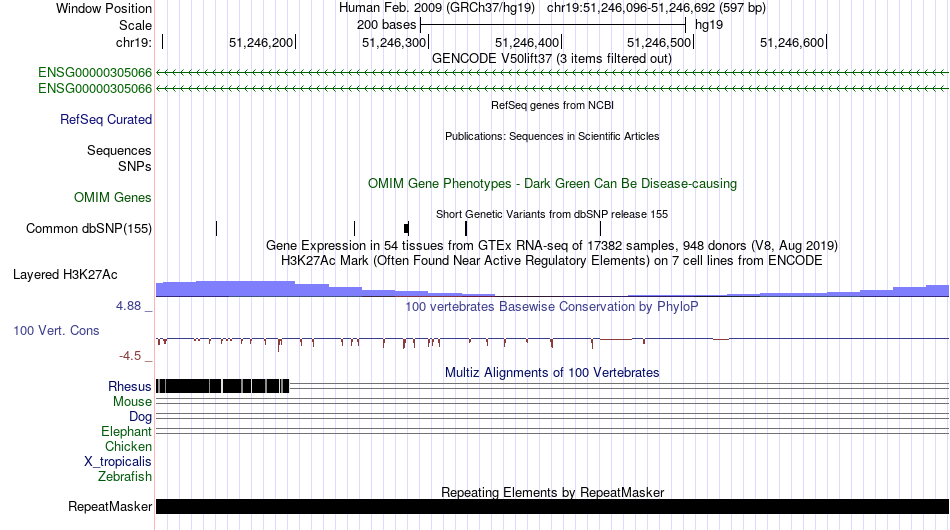
Task: Open the GENCODE V50lift37 track title
Action: 551,59
